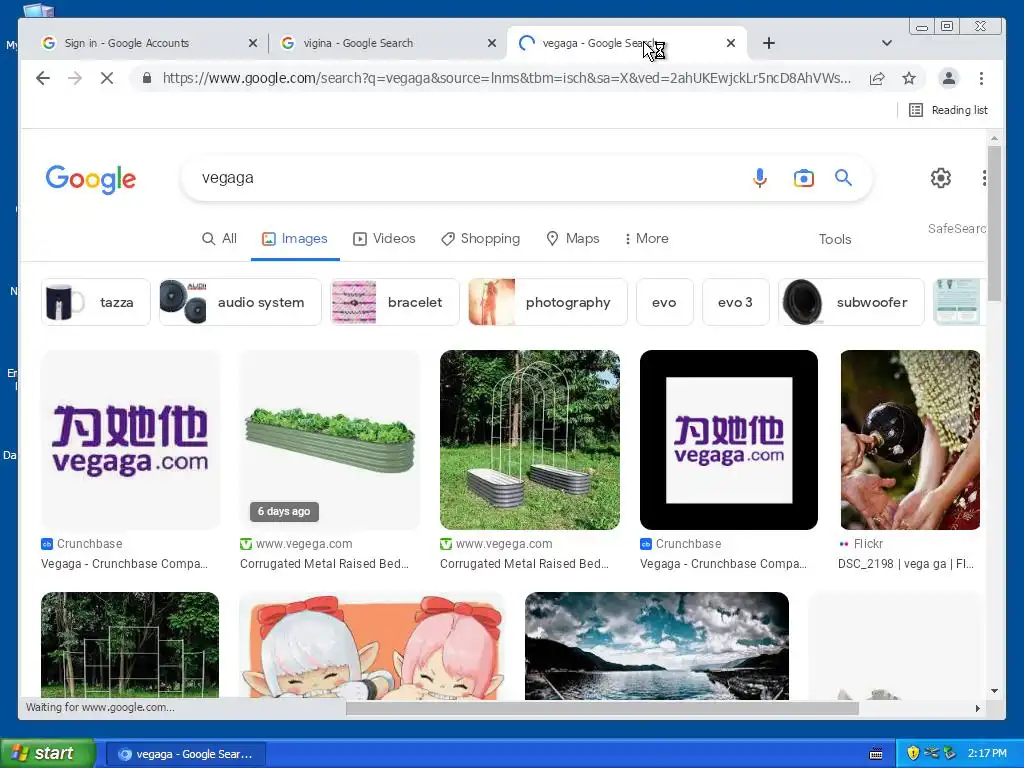The height and width of the screenshot is (768, 1024).
Task: Click the browser address bar URL
Action: [x=506, y=78]
